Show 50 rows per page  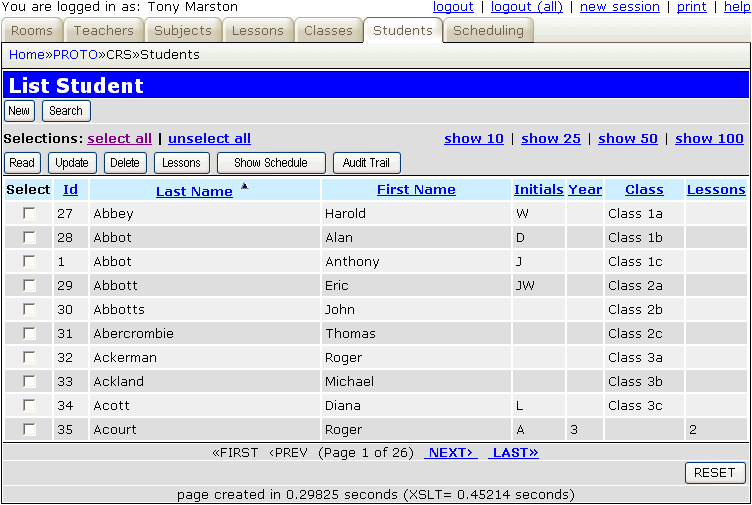[627, 139]
